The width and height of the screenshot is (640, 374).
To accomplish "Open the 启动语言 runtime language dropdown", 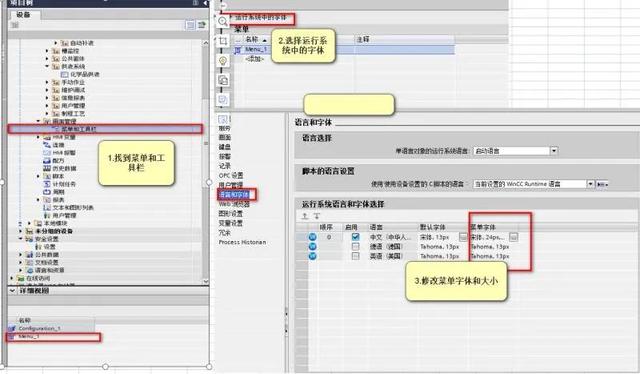I will 553,151.
